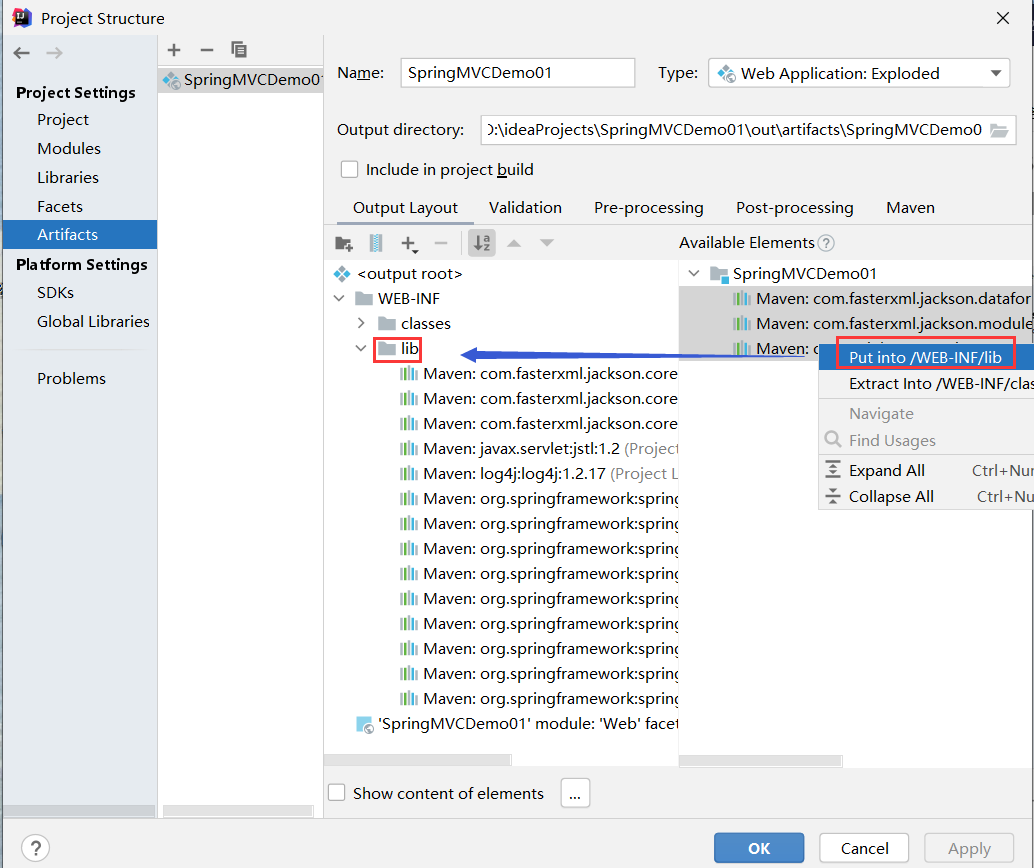Choose Collapse All in context menu
The height and width of the screenshot is (868, 1034).
pyautogui.click(x=925, y=497)
